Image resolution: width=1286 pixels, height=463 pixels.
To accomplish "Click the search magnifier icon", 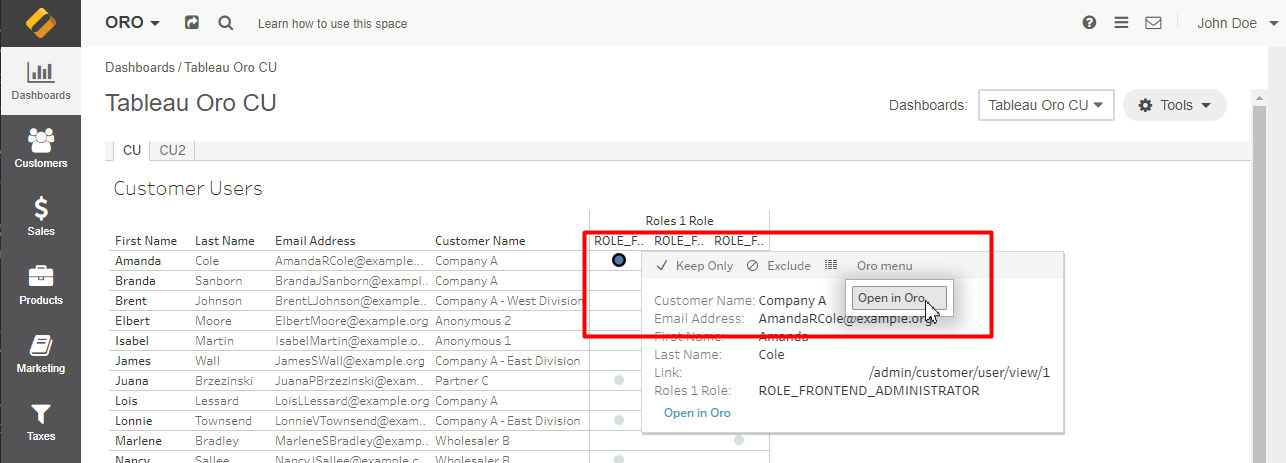I will pos(226,23).
